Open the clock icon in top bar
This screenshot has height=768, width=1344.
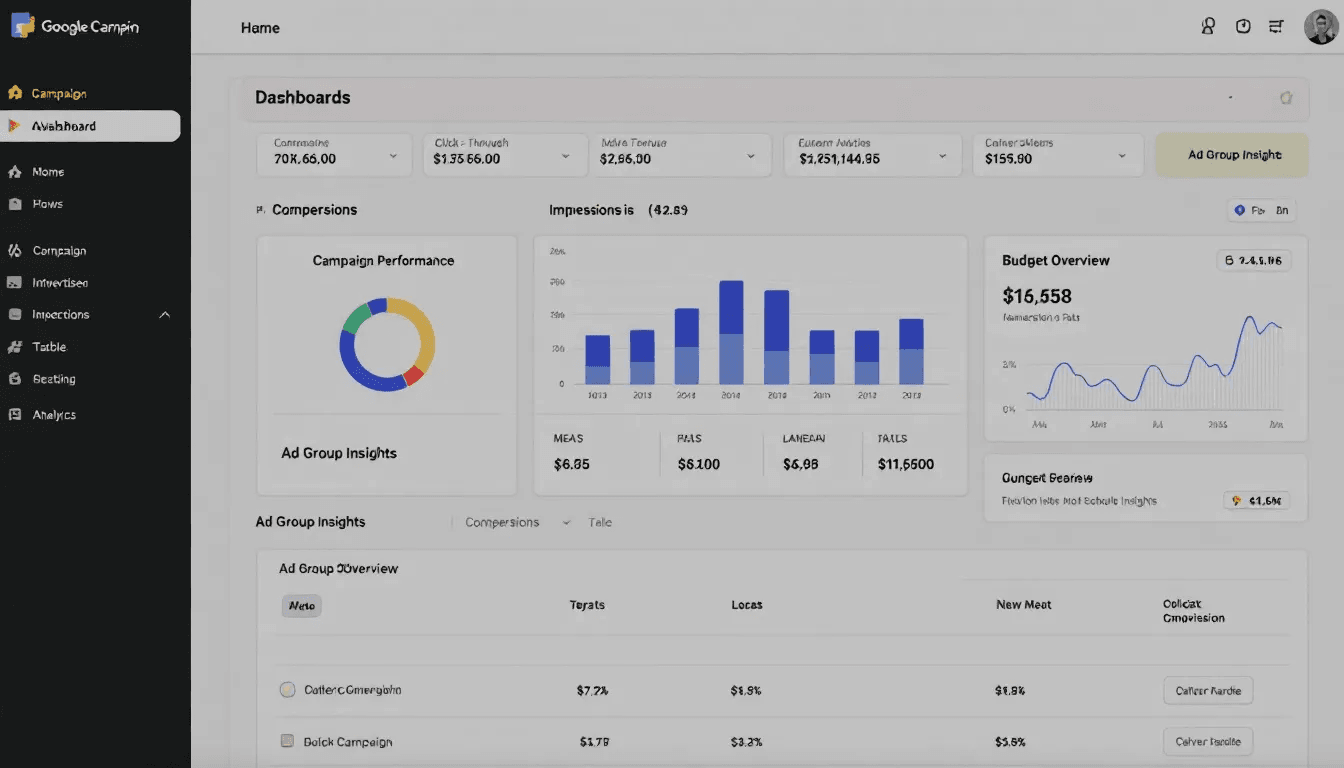pyautogui.click(x=1243, y=27)
